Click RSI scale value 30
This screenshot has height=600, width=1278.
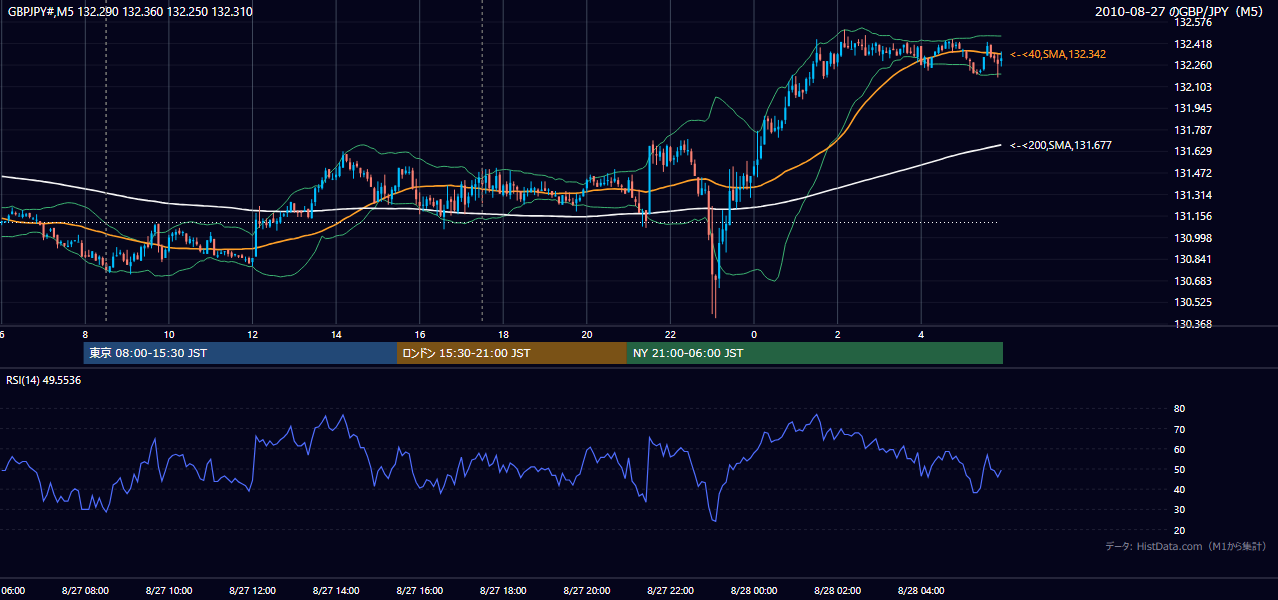click(1180, 510)
